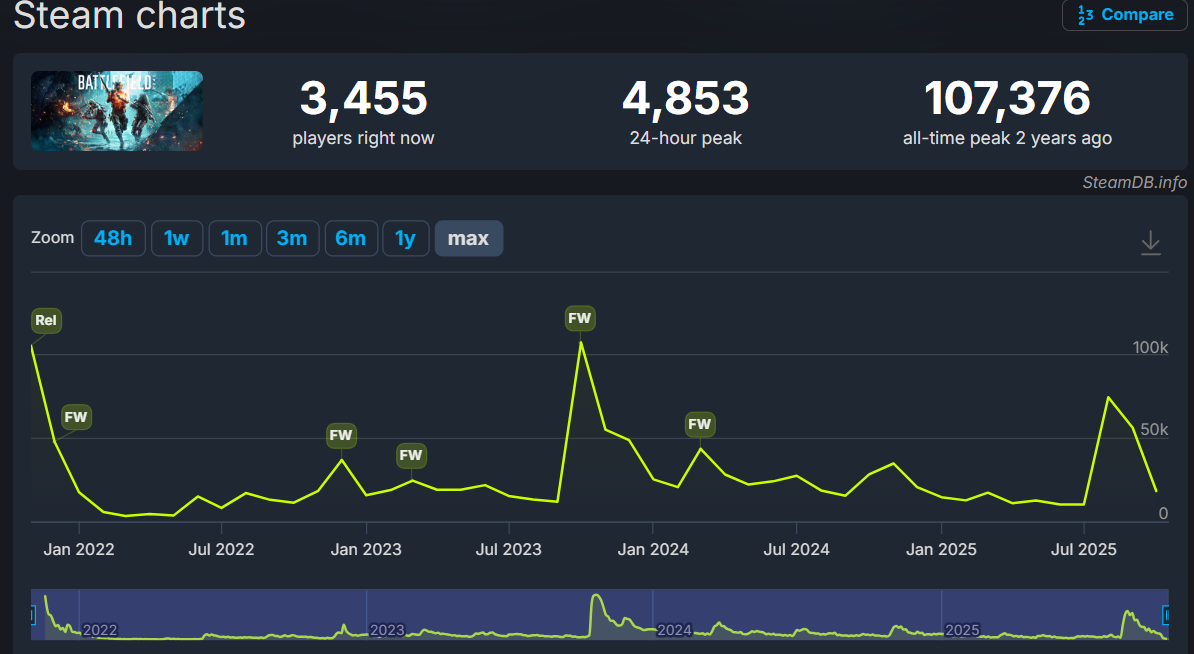
Task: Set zoom to 6m
Action: [351, 238]
